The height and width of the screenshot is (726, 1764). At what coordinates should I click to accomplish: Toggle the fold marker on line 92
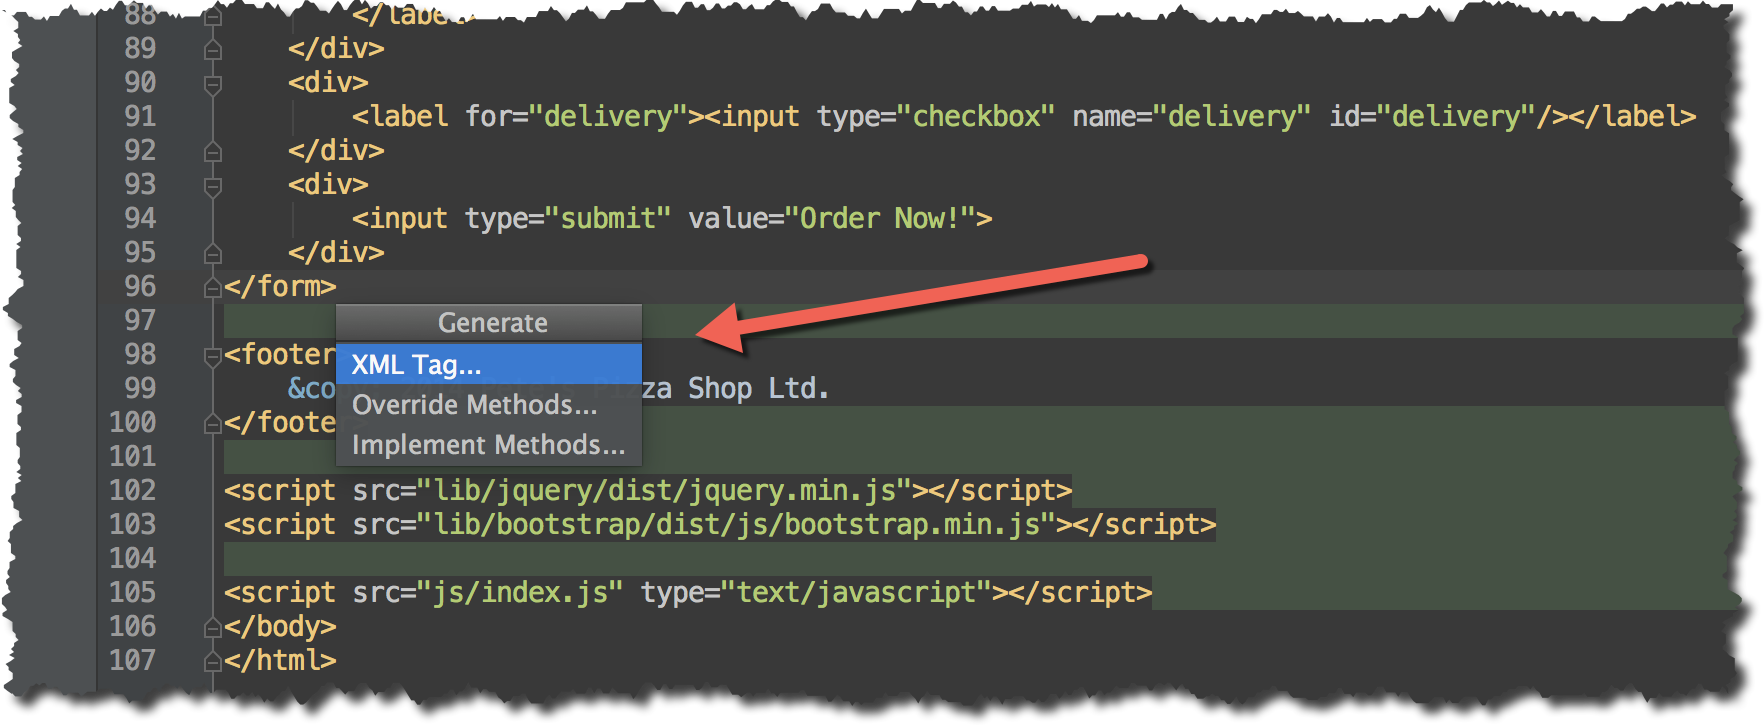point(212,152)
